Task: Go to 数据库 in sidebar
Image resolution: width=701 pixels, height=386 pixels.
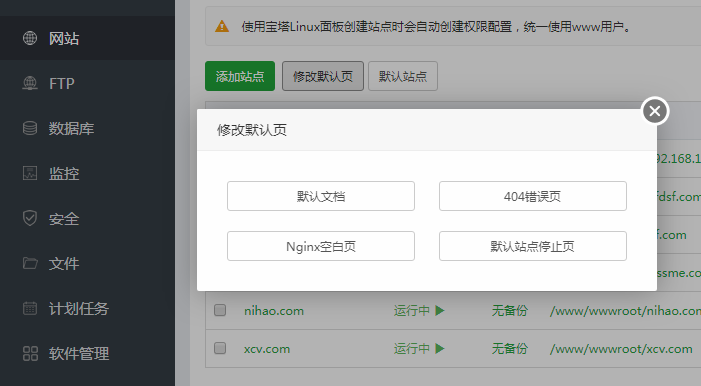Action: pos(87,128)
